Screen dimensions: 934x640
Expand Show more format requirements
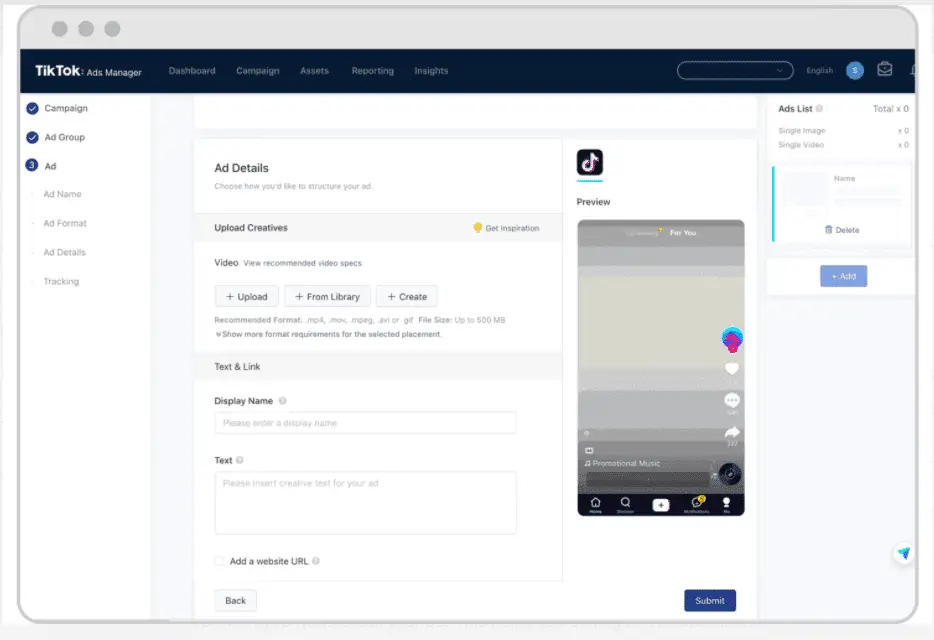328,334
